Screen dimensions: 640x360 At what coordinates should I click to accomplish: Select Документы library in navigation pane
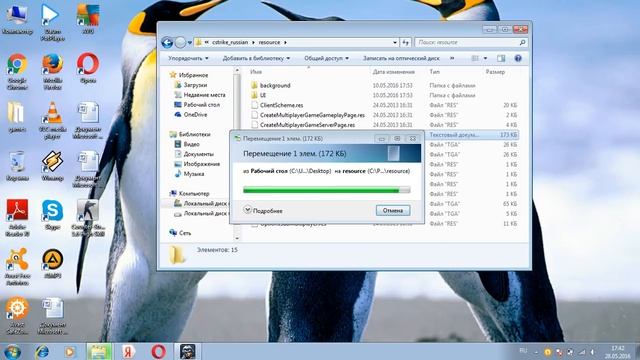[194, 154]
